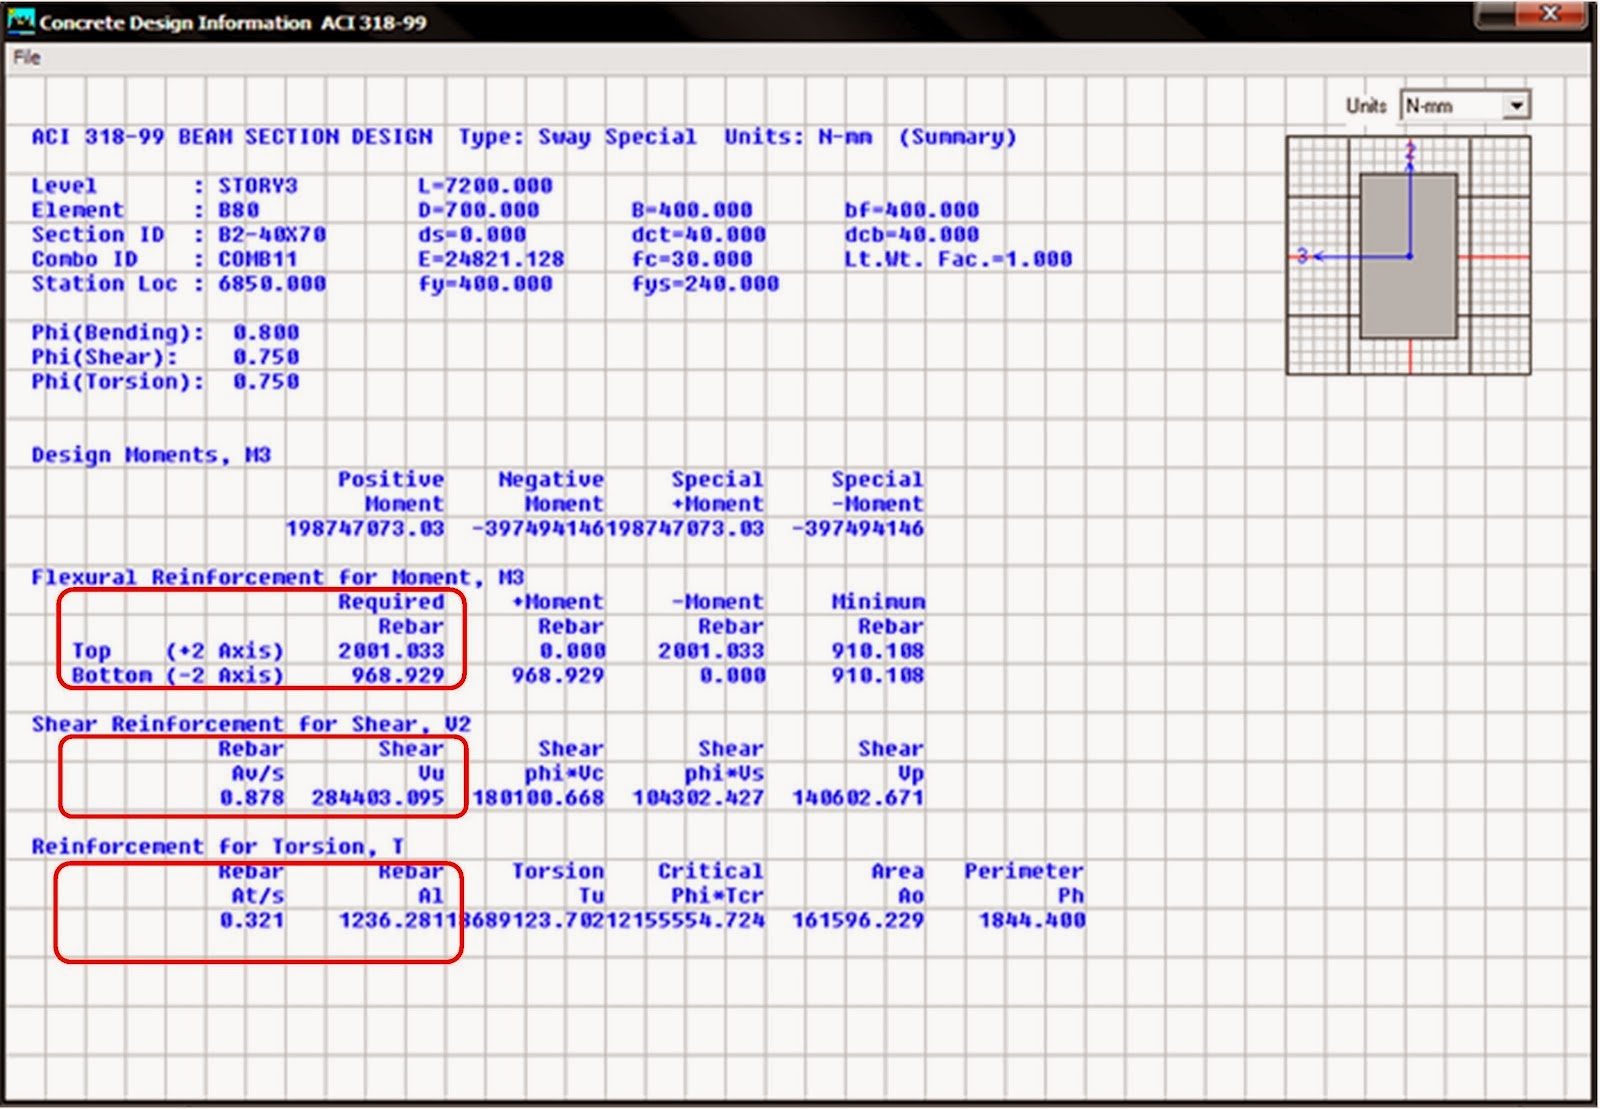Open the File menu

pyautogui.click(x=27, y=57)
